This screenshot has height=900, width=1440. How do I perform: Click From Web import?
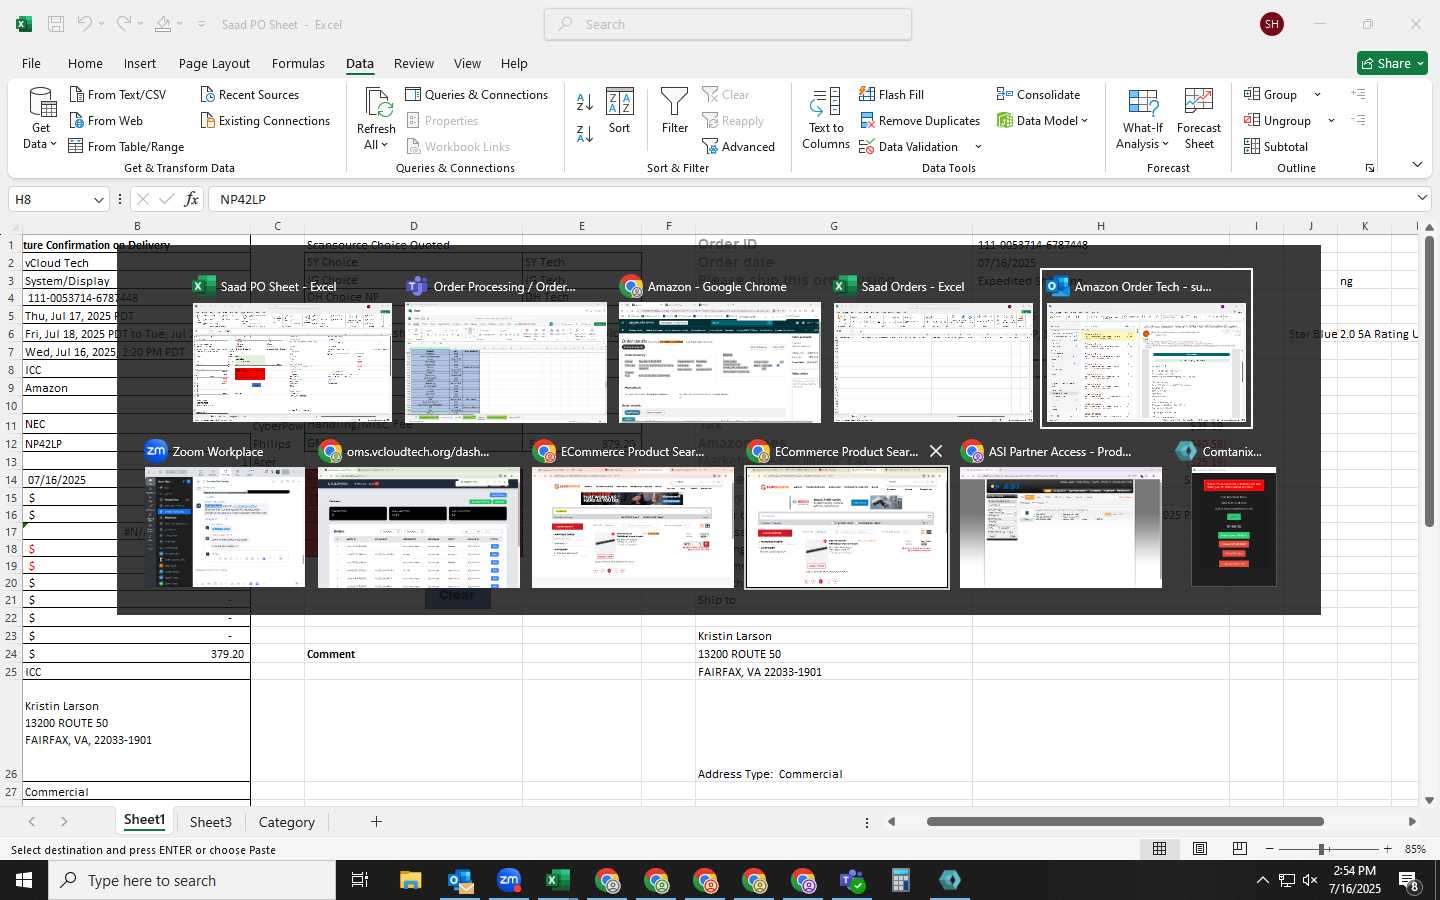(x=106, y=120)
